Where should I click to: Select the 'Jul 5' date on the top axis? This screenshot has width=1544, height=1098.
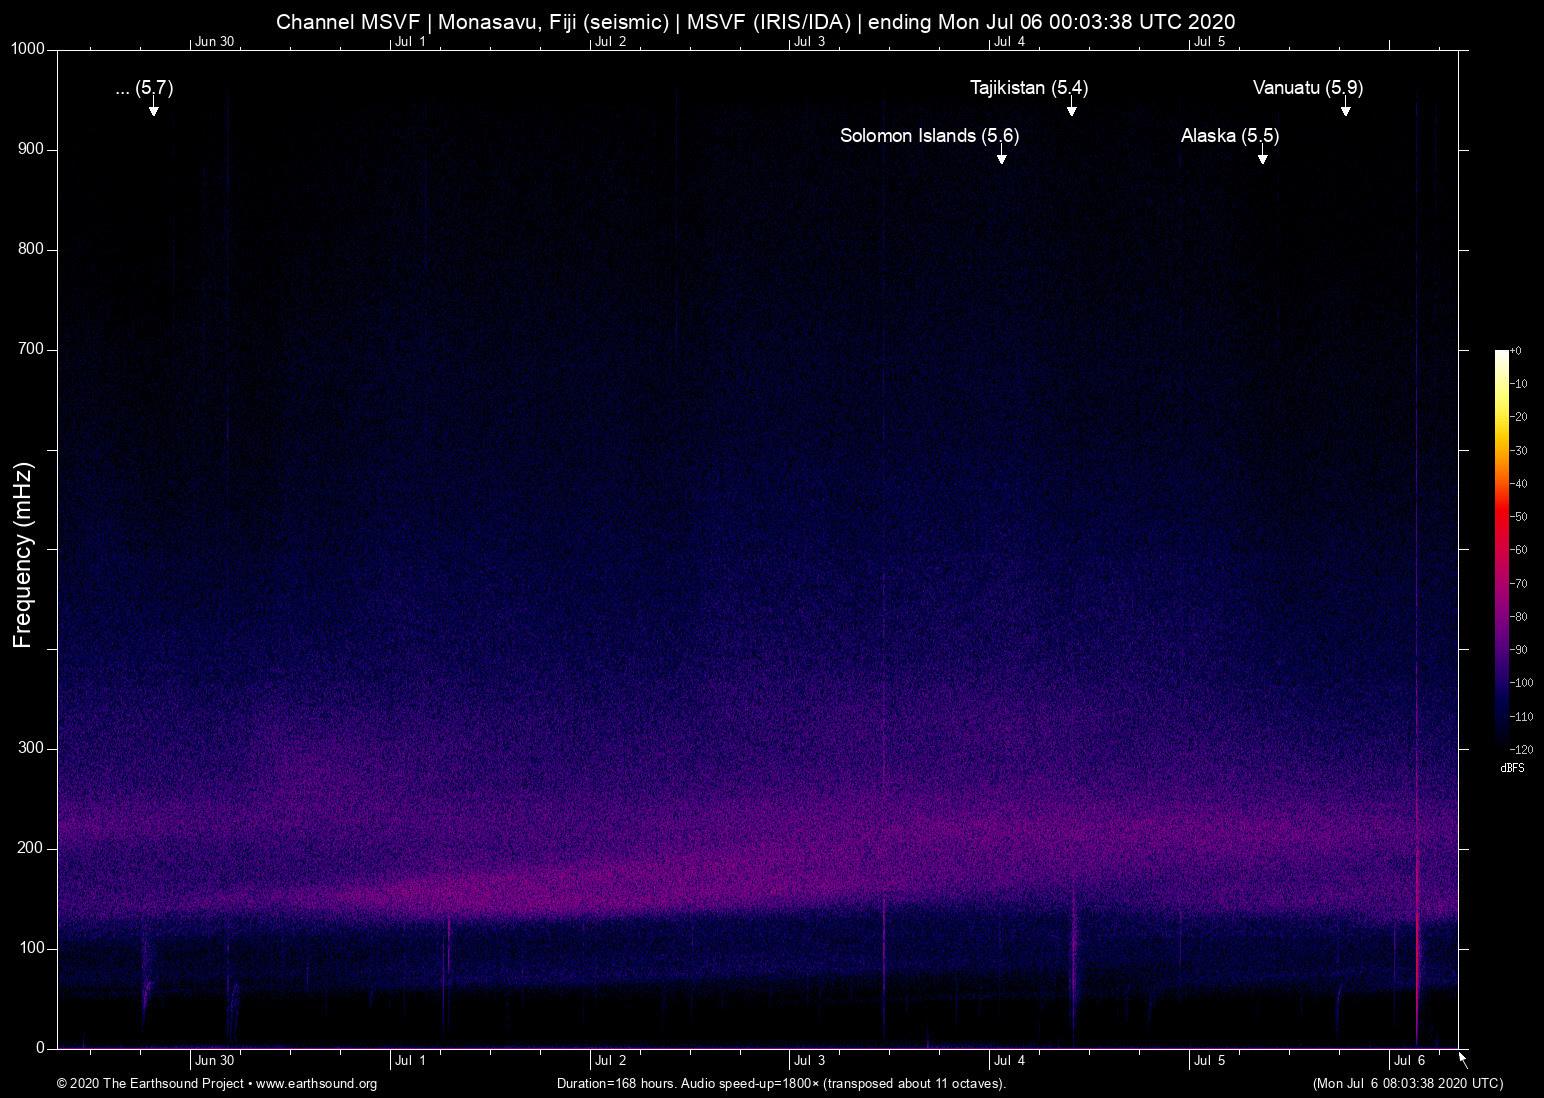(1209, 41)
